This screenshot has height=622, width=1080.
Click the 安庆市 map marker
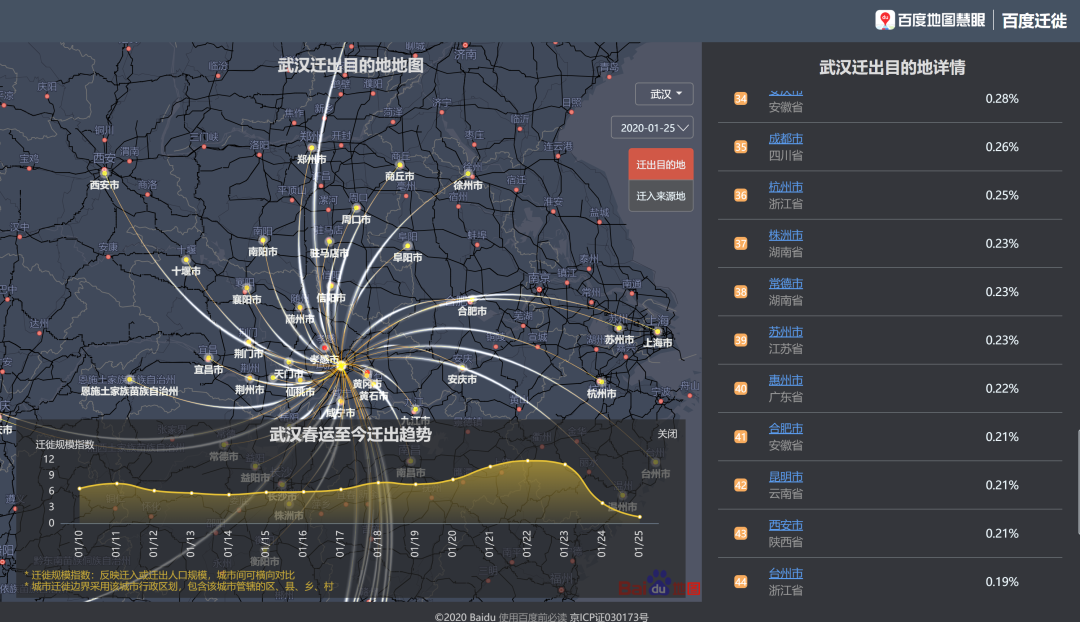[462, 368]
